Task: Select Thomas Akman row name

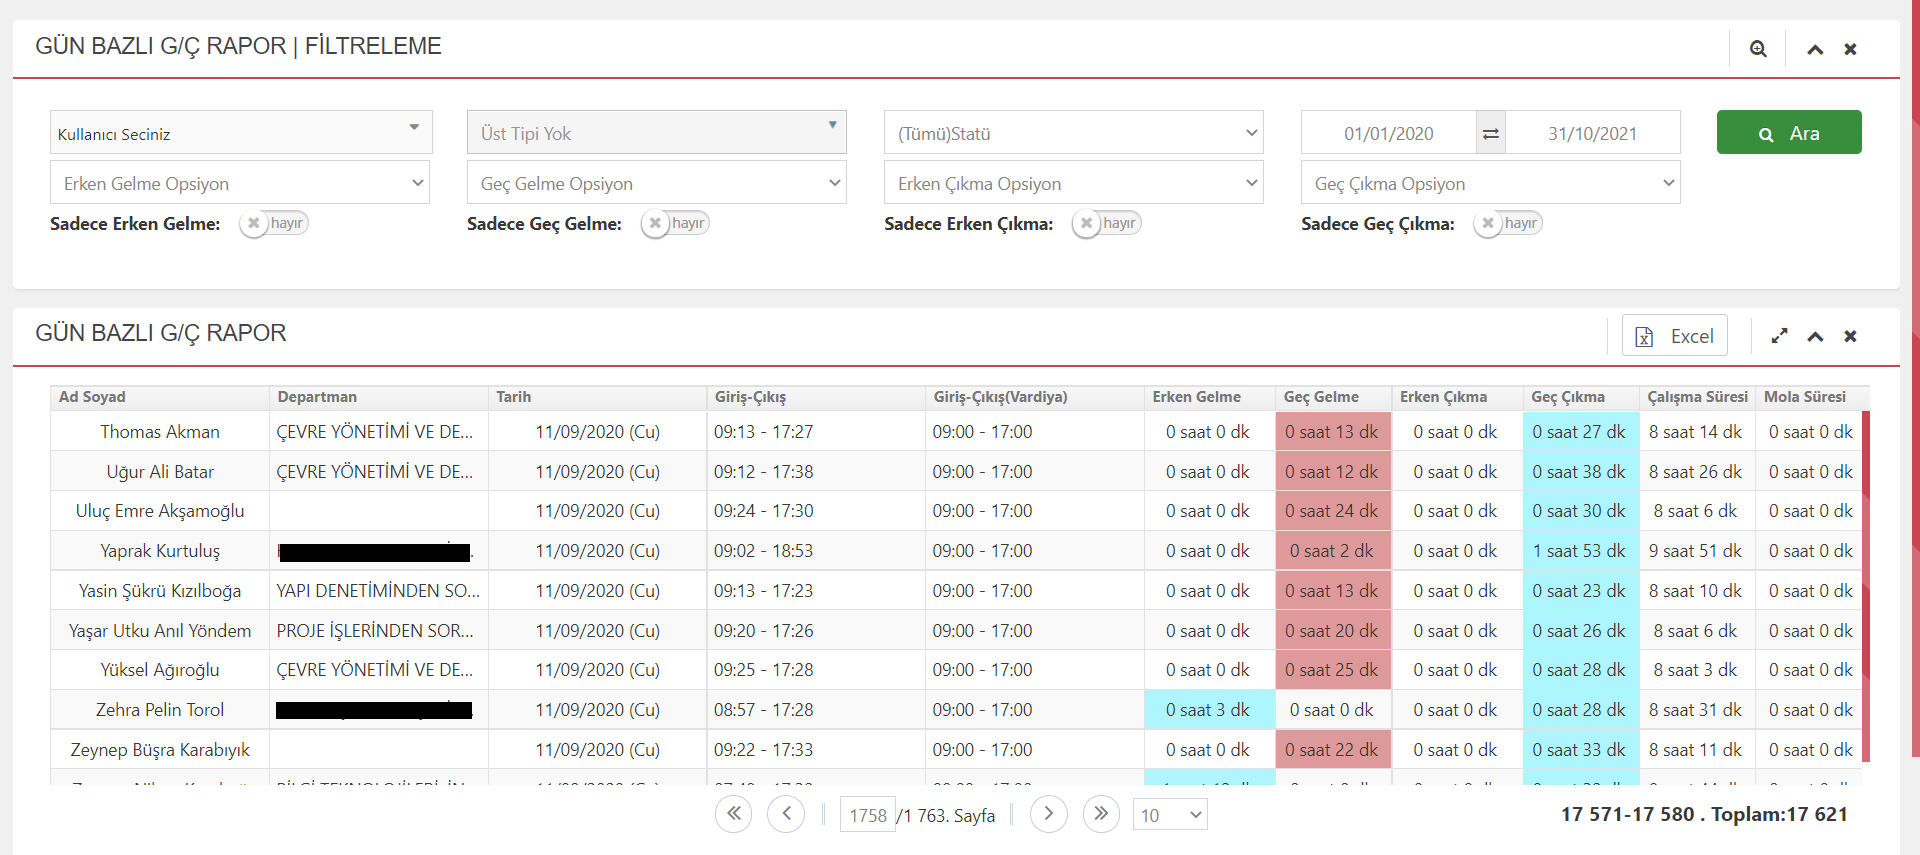Action: click(160, 432)
